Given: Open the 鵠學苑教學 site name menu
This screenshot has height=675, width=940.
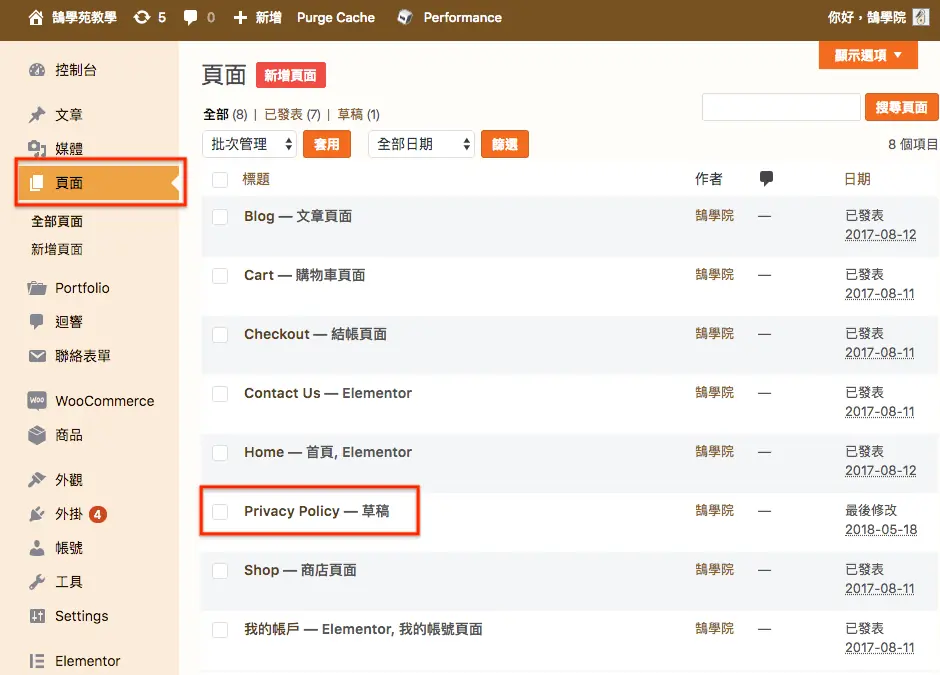Looking at the screenshot, I should 85,17.
